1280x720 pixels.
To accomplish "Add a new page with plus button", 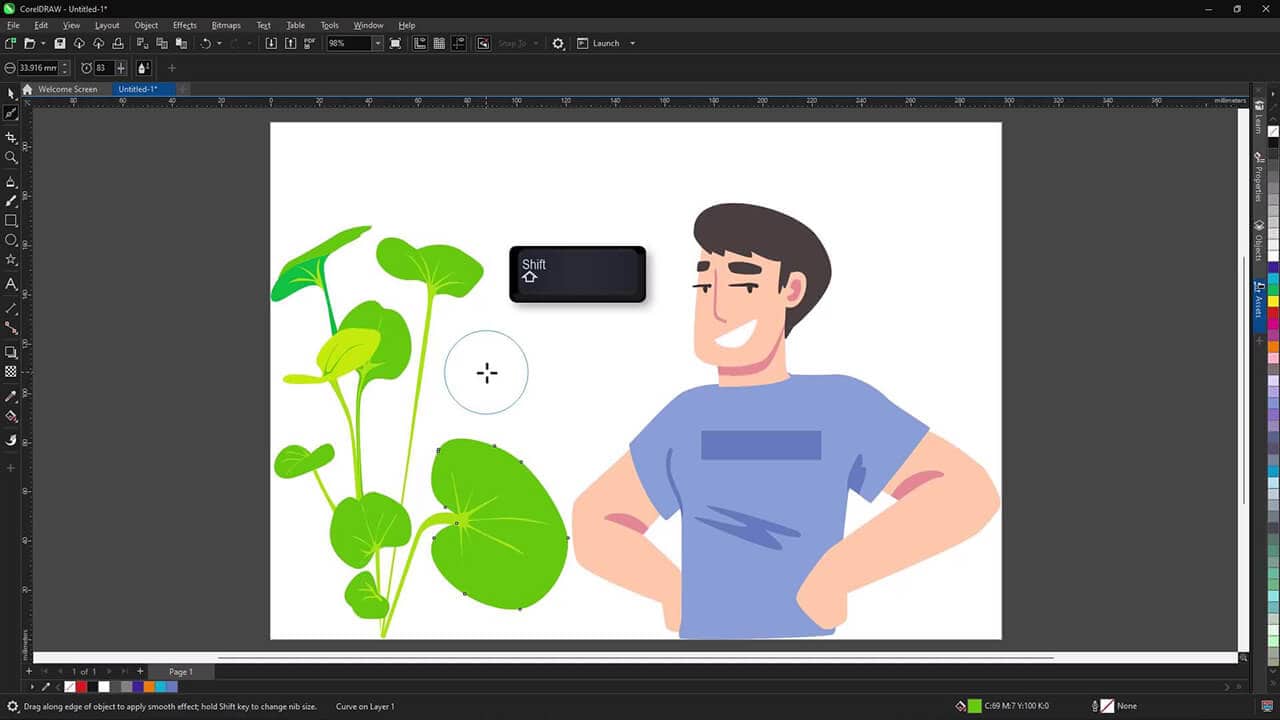I will click(140, 671).
